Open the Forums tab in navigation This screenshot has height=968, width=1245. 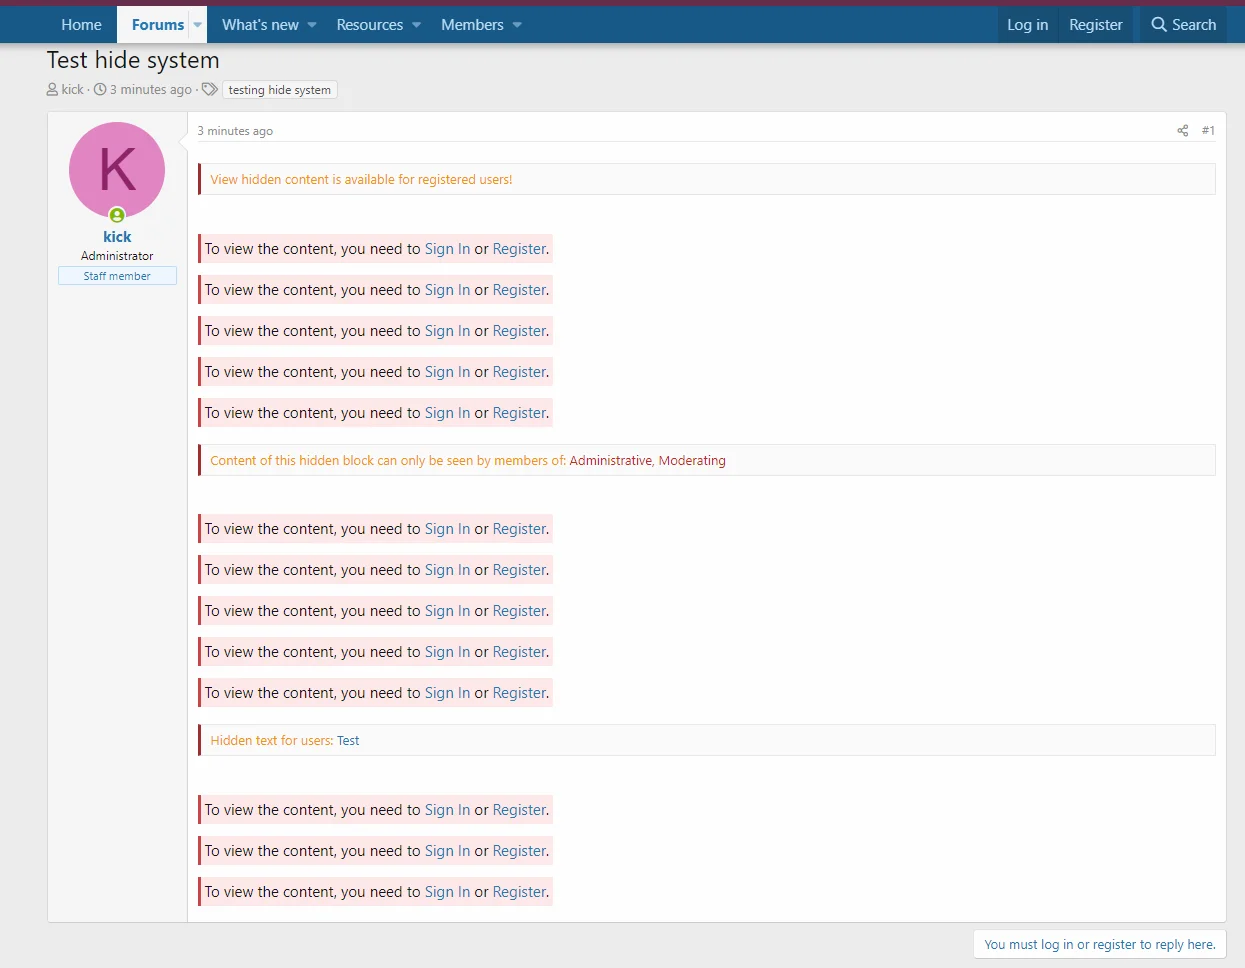pos(157,24)
